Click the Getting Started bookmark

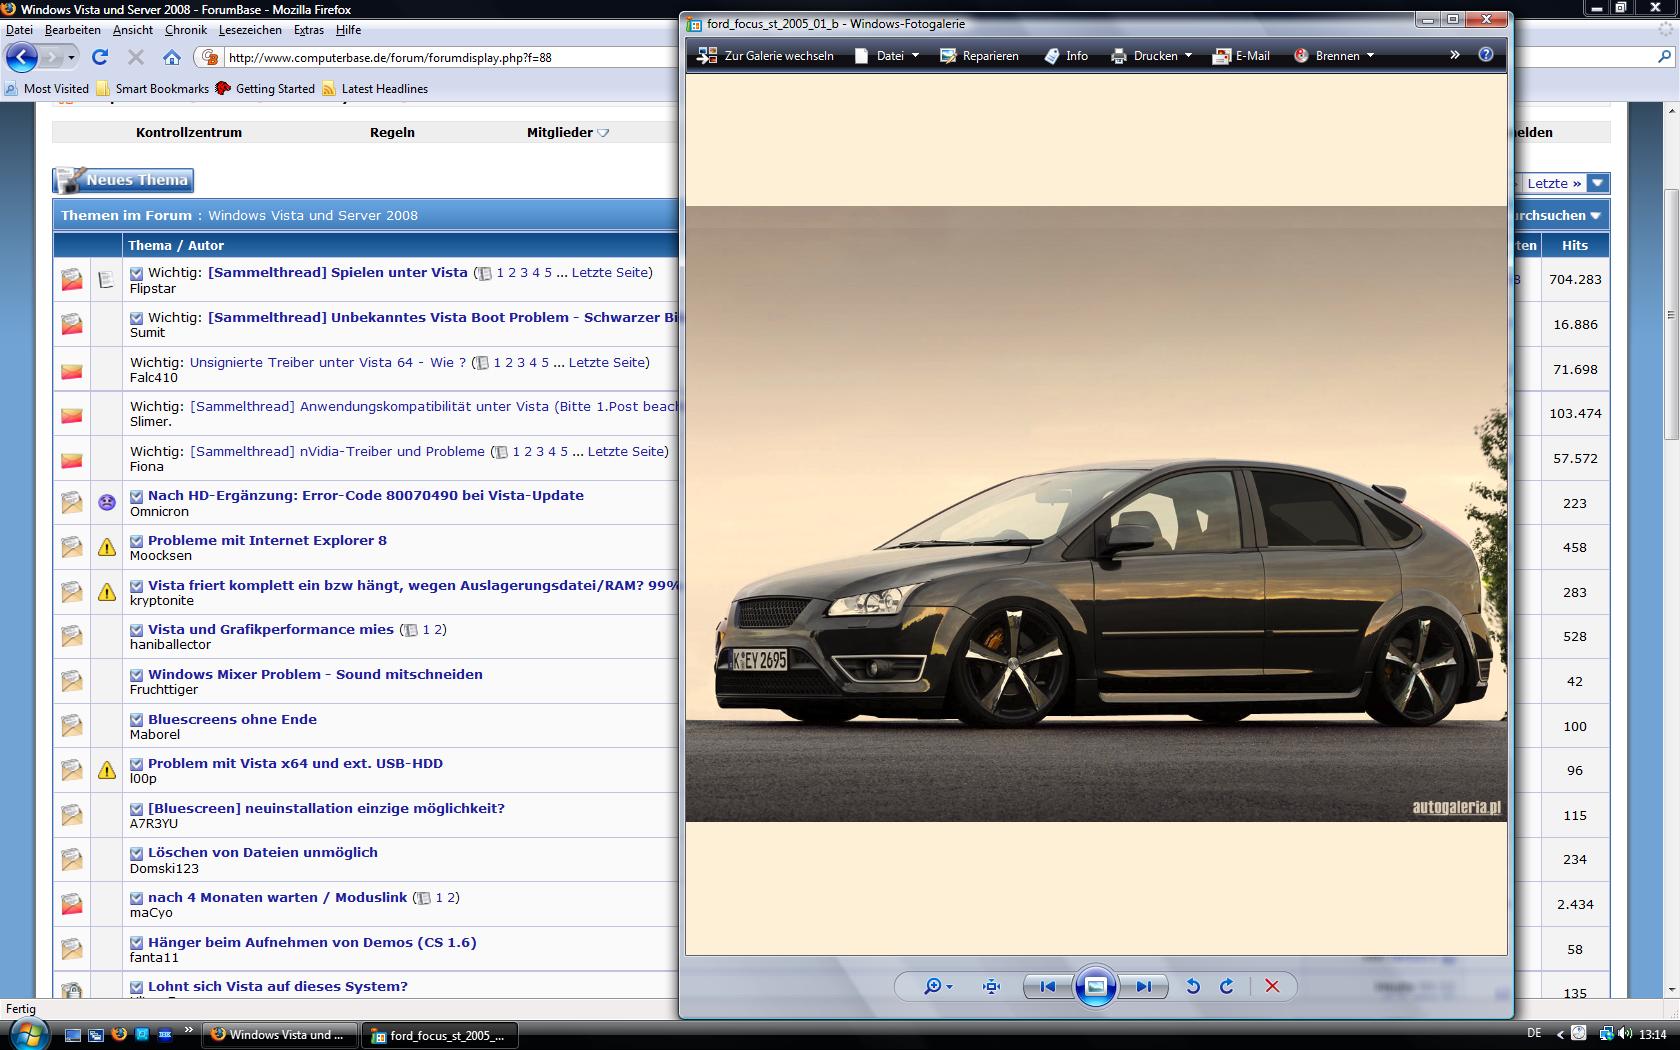266,88
